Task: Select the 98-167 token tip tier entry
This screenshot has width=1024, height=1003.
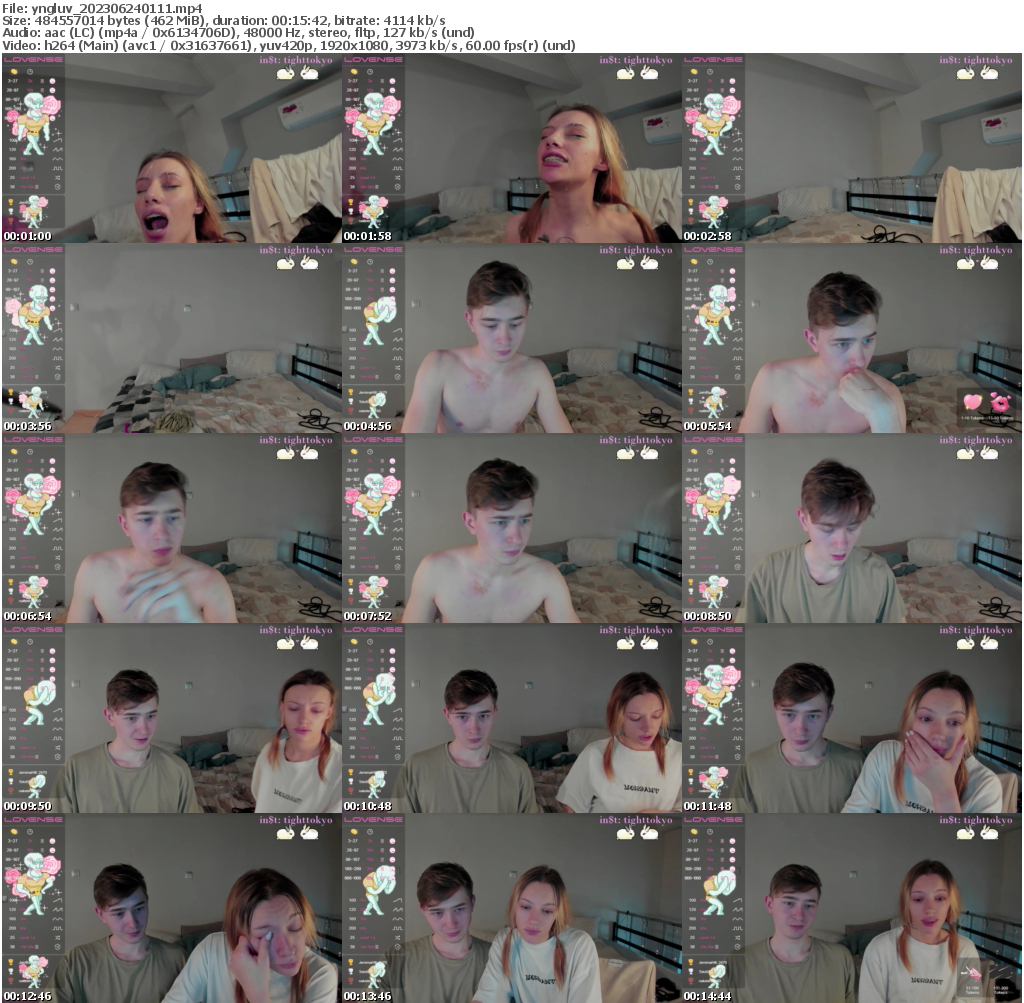Action: pyautogui.click(x=11, y=100)
